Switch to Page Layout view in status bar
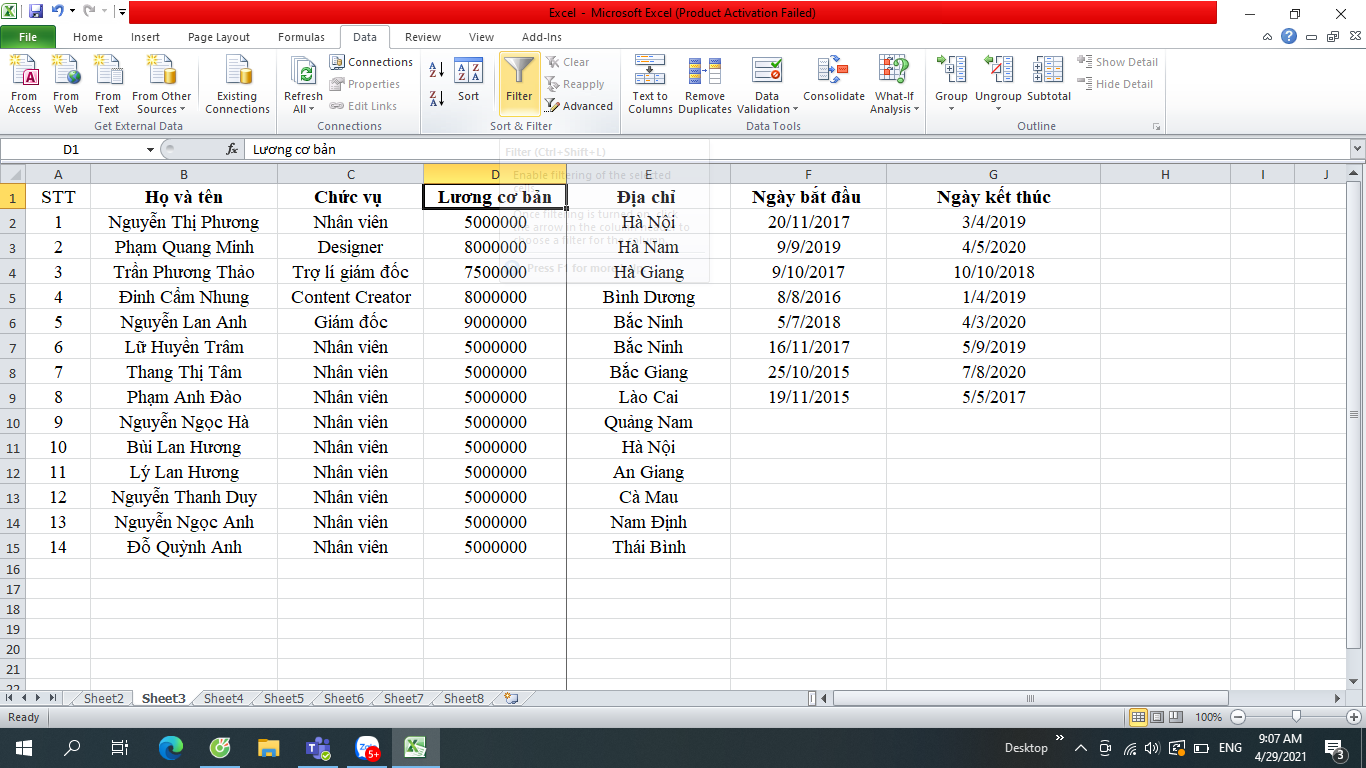Screen dimensions: 1366x768 1157,717
